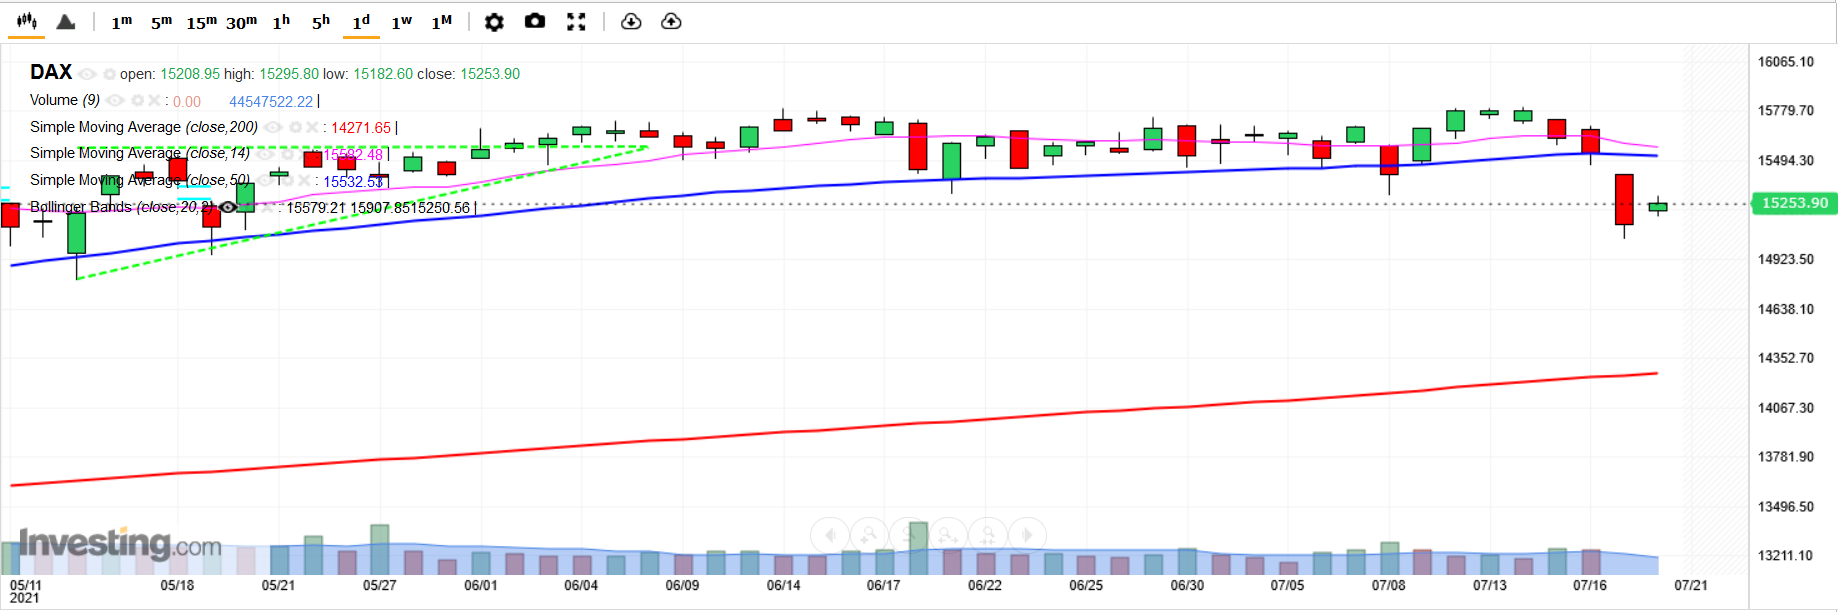This screenshot has width=1838, height=612.
Task: Open chart settings gear in toolbar
Action: tap(494, 22)
